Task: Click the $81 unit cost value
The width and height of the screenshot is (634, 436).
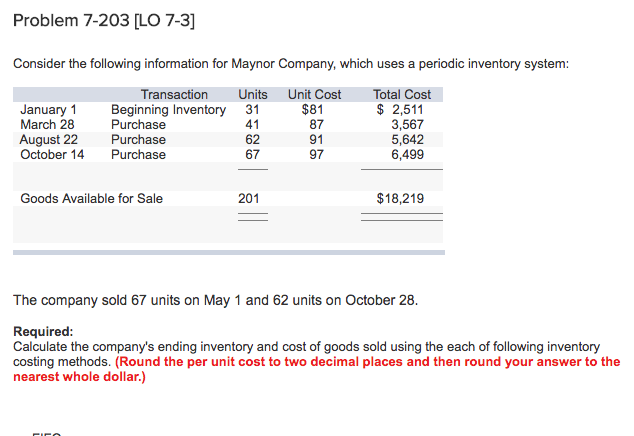Action: (x=313, y=110)
